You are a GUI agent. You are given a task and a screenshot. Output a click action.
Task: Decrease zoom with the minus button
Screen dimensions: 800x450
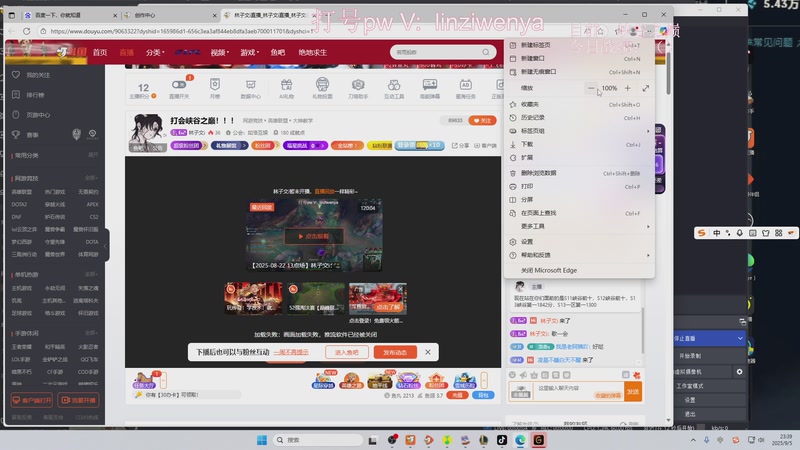(591, 88)
